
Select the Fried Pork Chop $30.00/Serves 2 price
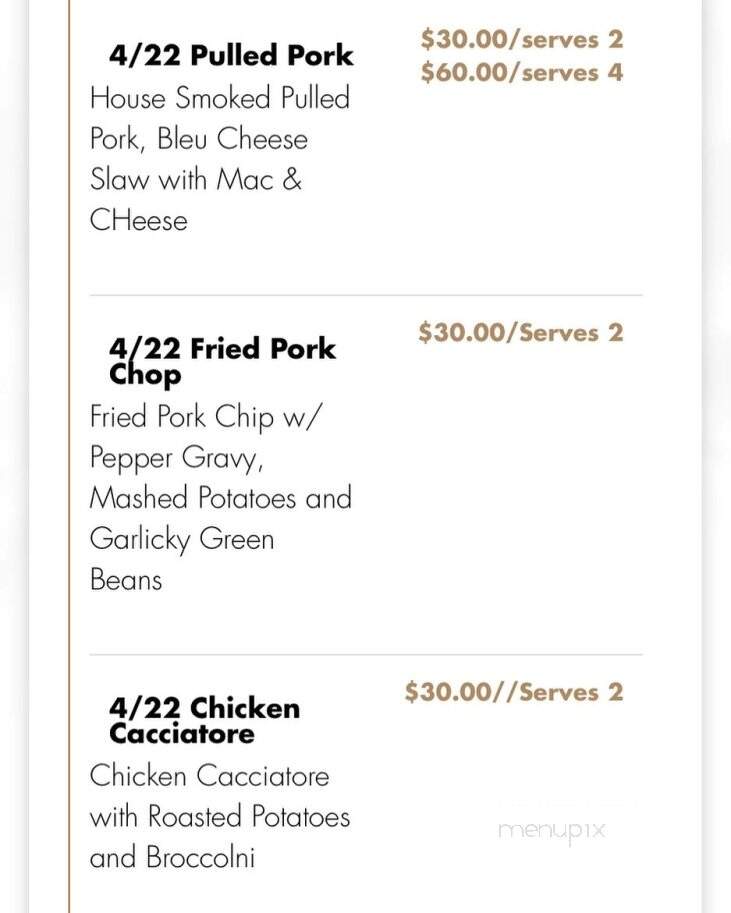521,332
